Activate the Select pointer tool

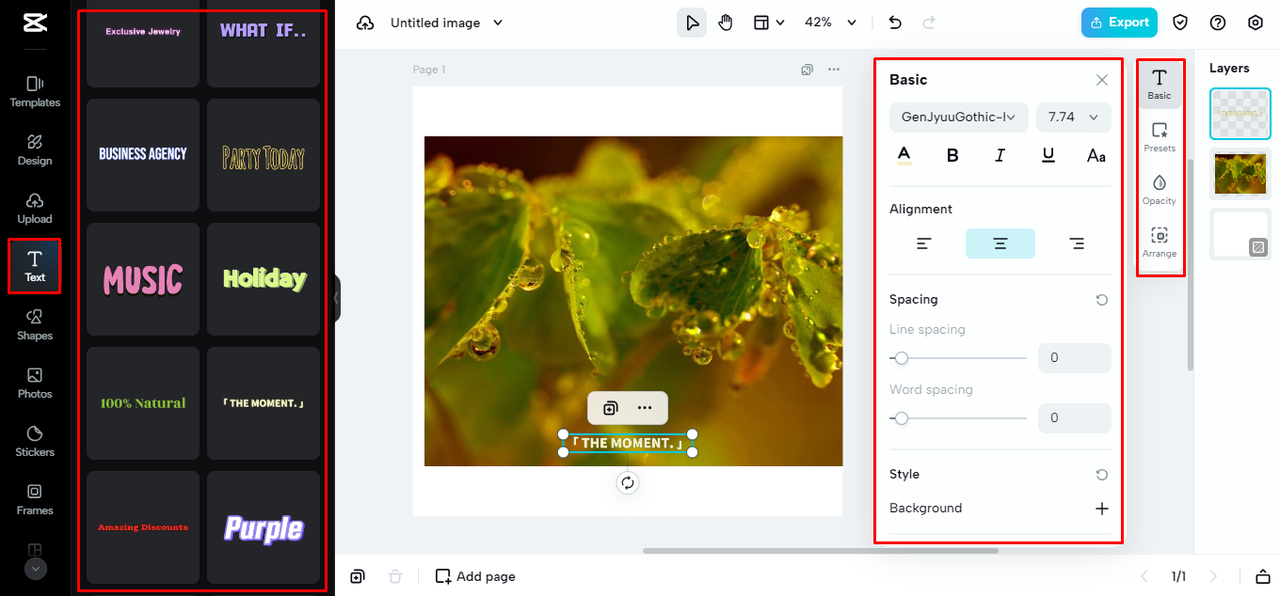[692, 22]
